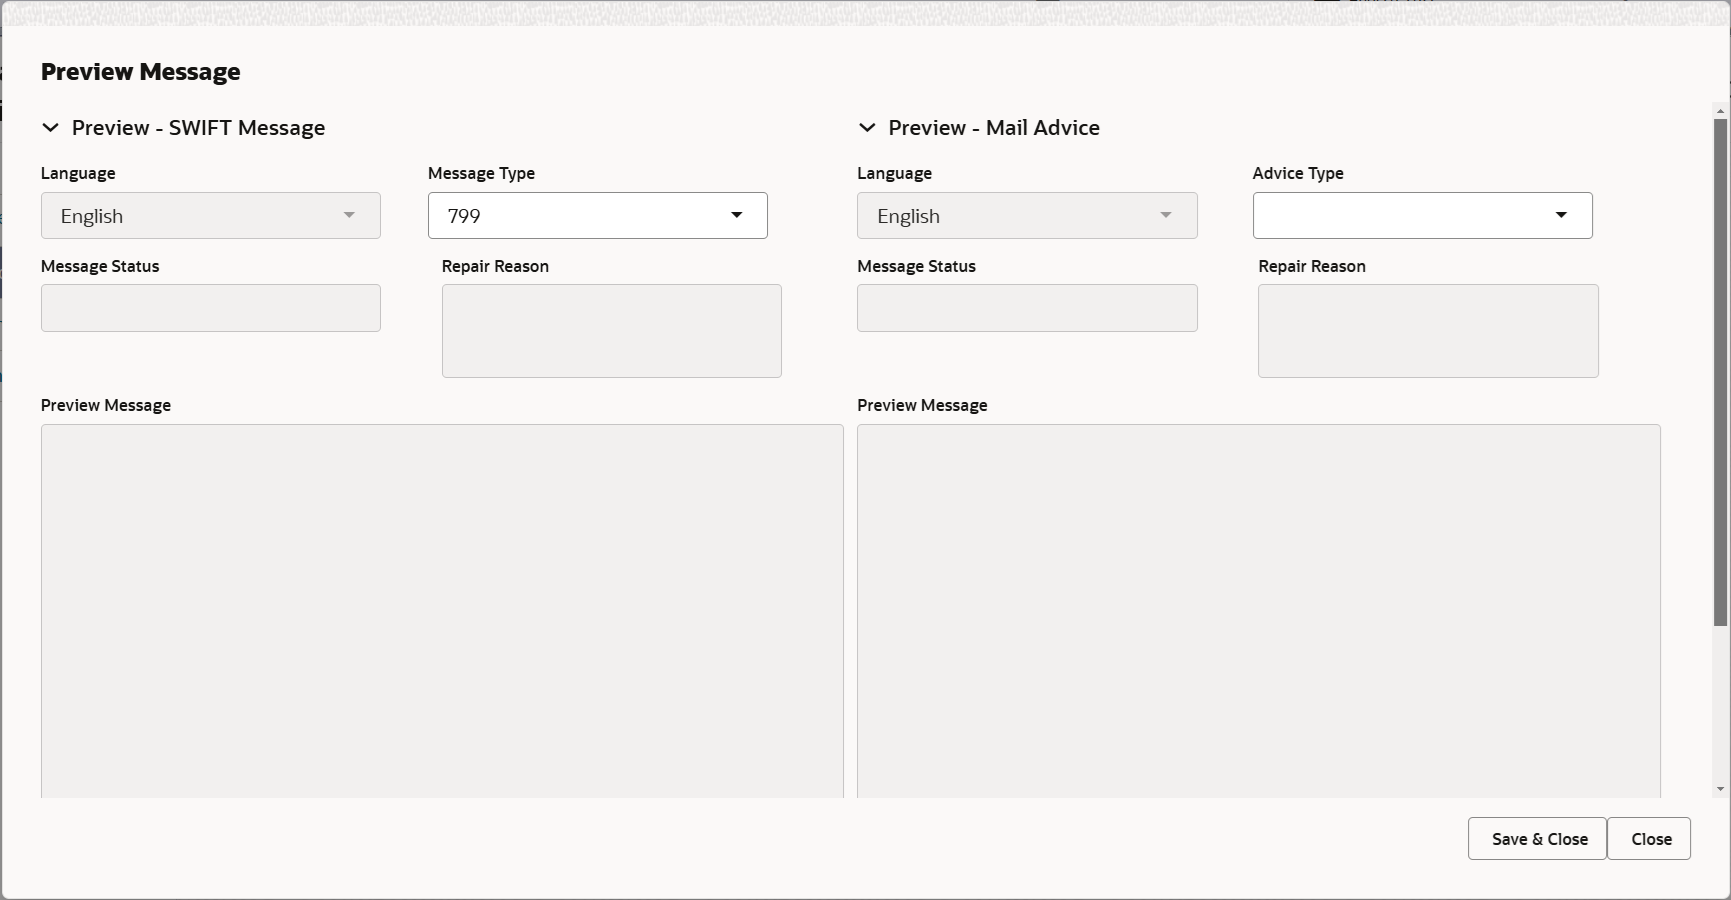Click the Close button
Viewport: 1731px width, 900px height.
click(1650, 839)
